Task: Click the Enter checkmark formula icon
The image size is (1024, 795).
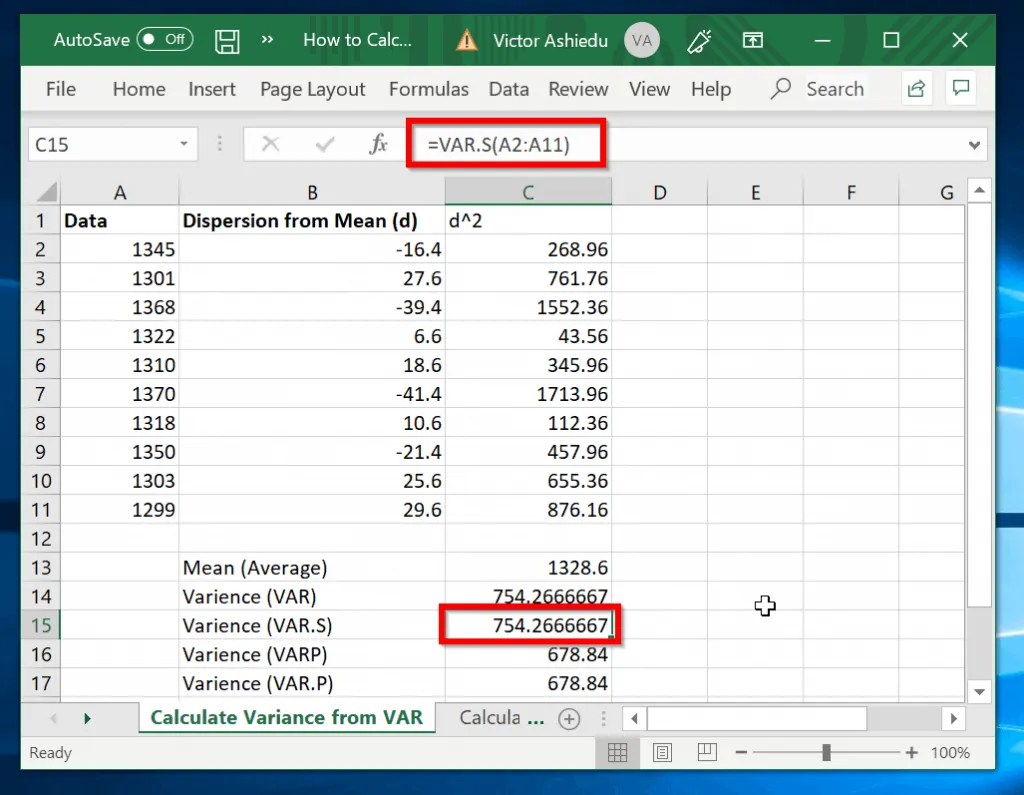Action: click(x=325, y=144)
